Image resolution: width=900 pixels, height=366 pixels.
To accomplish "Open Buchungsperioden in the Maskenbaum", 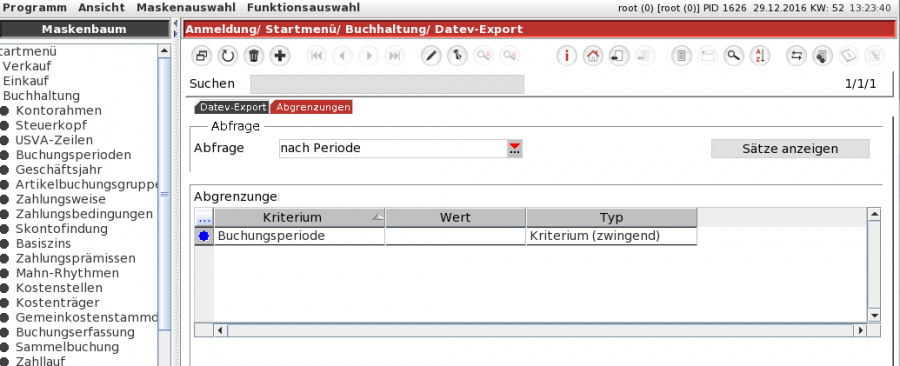I will 73,155.
